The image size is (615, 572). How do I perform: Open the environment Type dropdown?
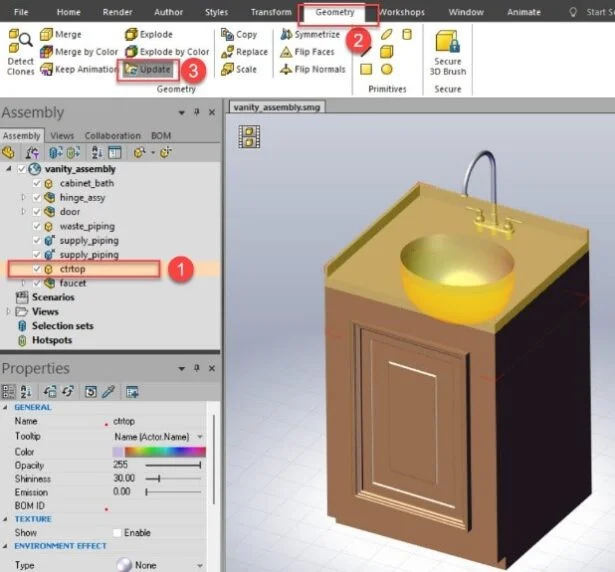[200, 565]
